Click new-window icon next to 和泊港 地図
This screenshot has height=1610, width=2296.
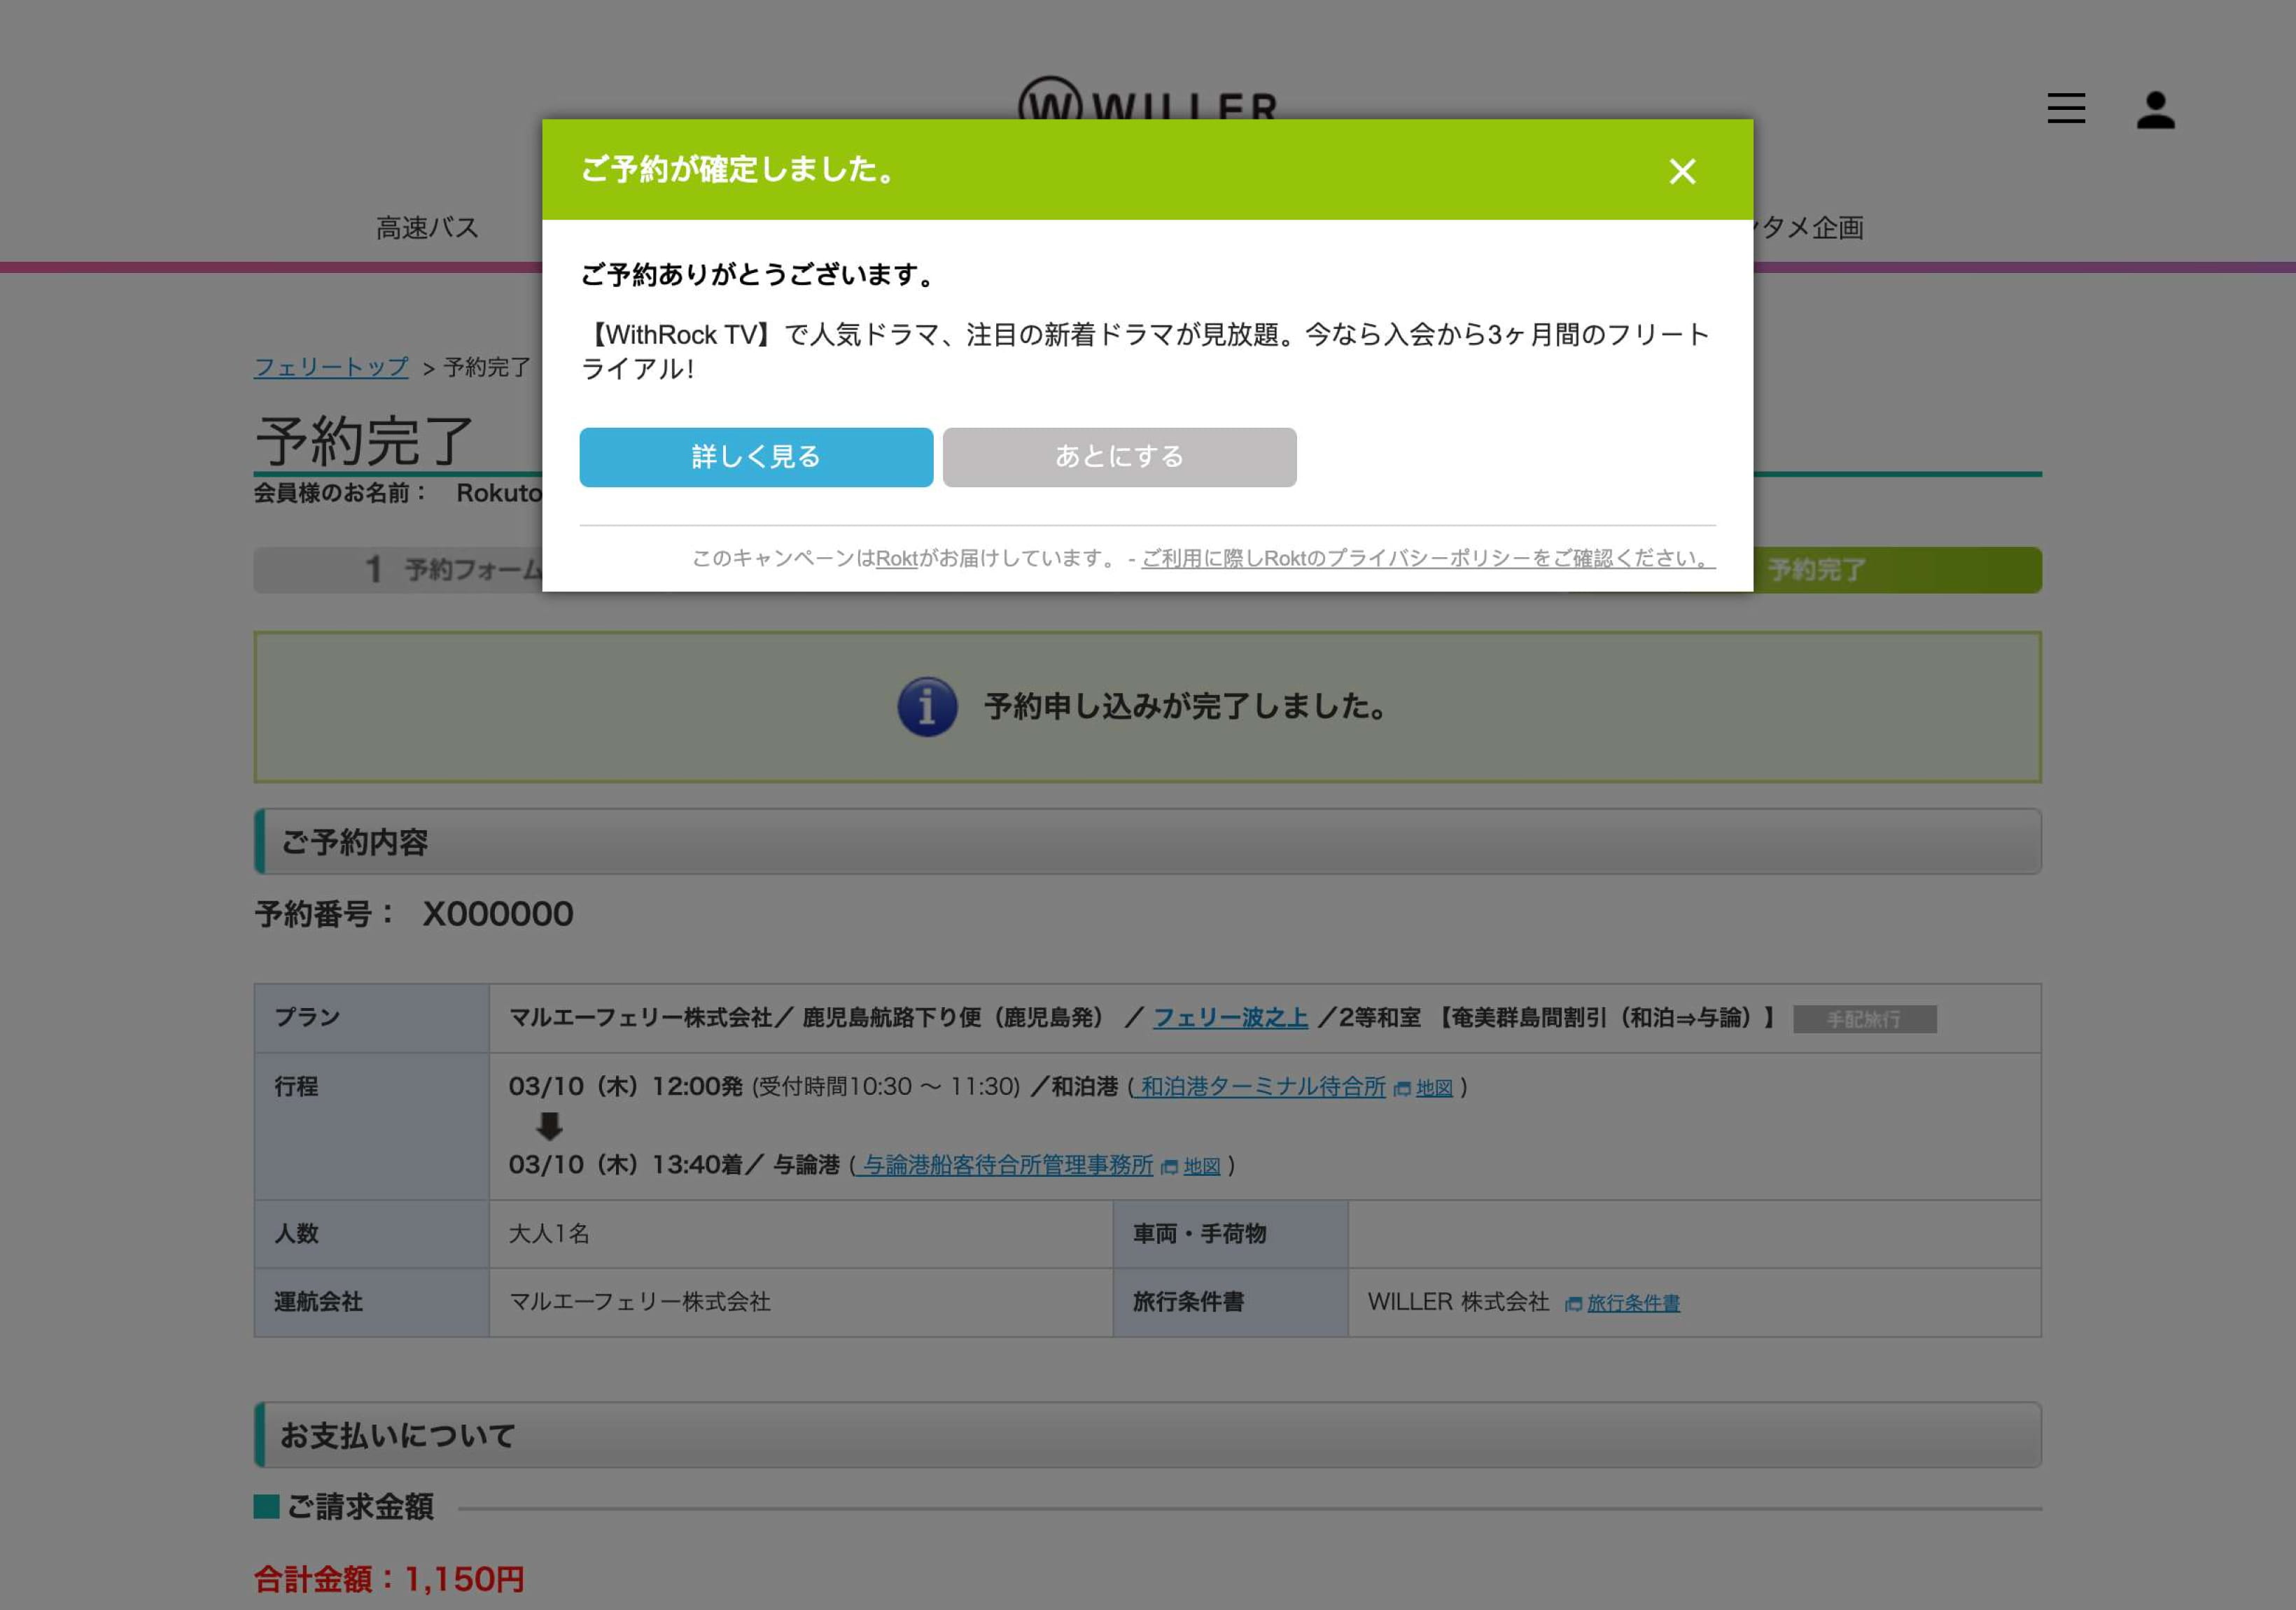click(x=1402, y=1089)
